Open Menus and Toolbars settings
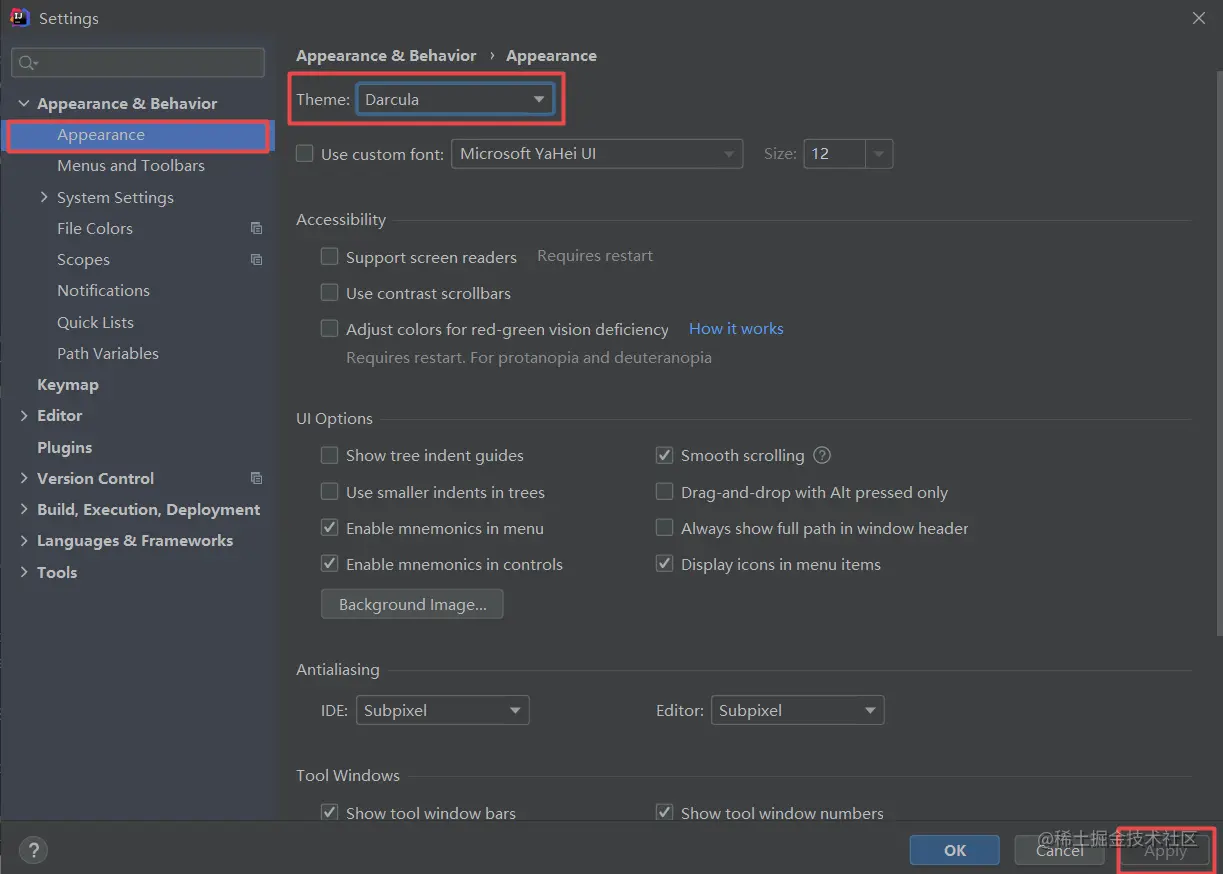The width and height of the screenshot is (1223, 874). click(131, 165)
